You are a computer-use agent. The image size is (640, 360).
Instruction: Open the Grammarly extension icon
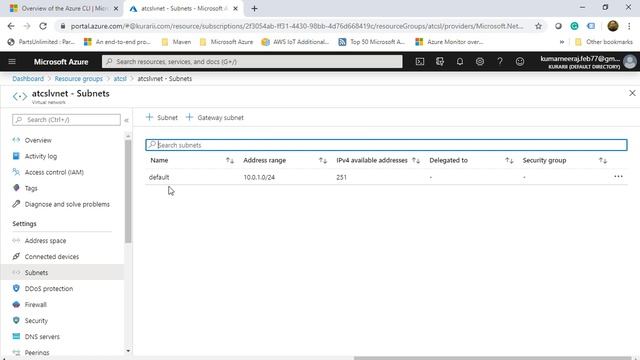point(574,26)
